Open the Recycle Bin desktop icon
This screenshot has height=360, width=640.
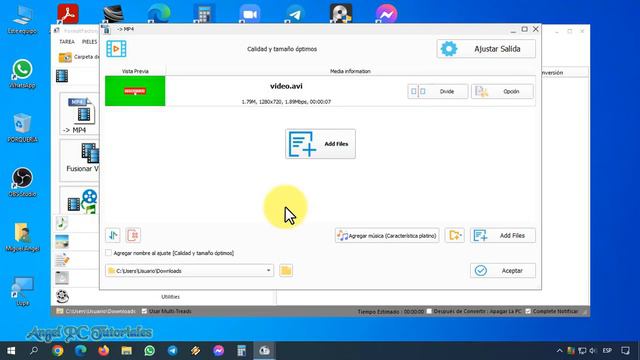[22, 128]
